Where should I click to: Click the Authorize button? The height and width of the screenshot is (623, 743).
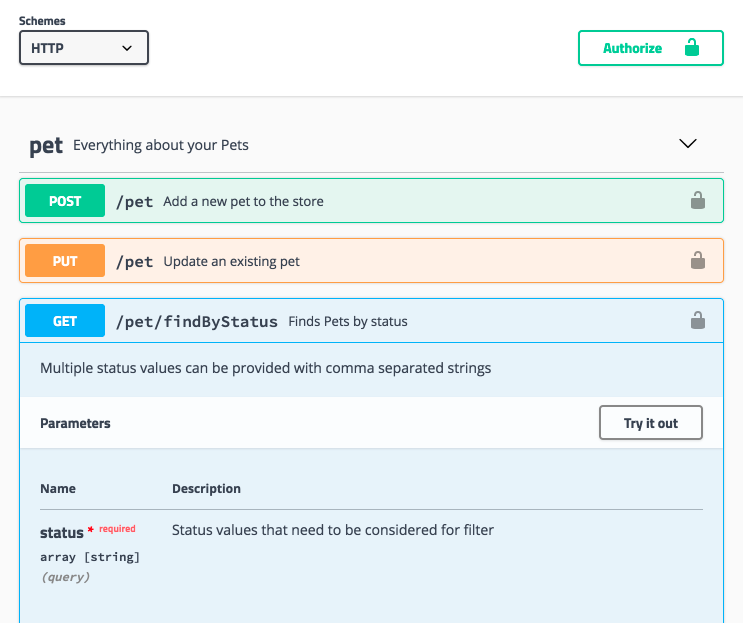(x=651, y=48)
